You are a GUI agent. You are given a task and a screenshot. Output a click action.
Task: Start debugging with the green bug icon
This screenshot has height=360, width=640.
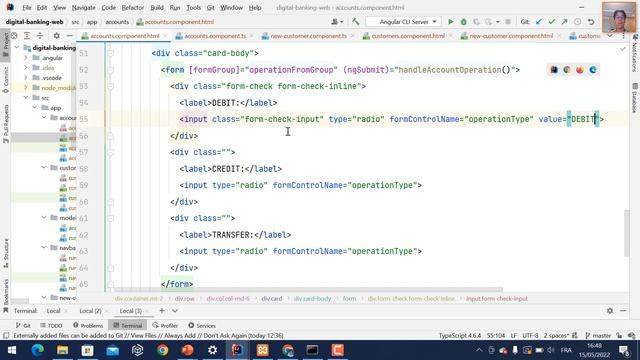(464, 22)
